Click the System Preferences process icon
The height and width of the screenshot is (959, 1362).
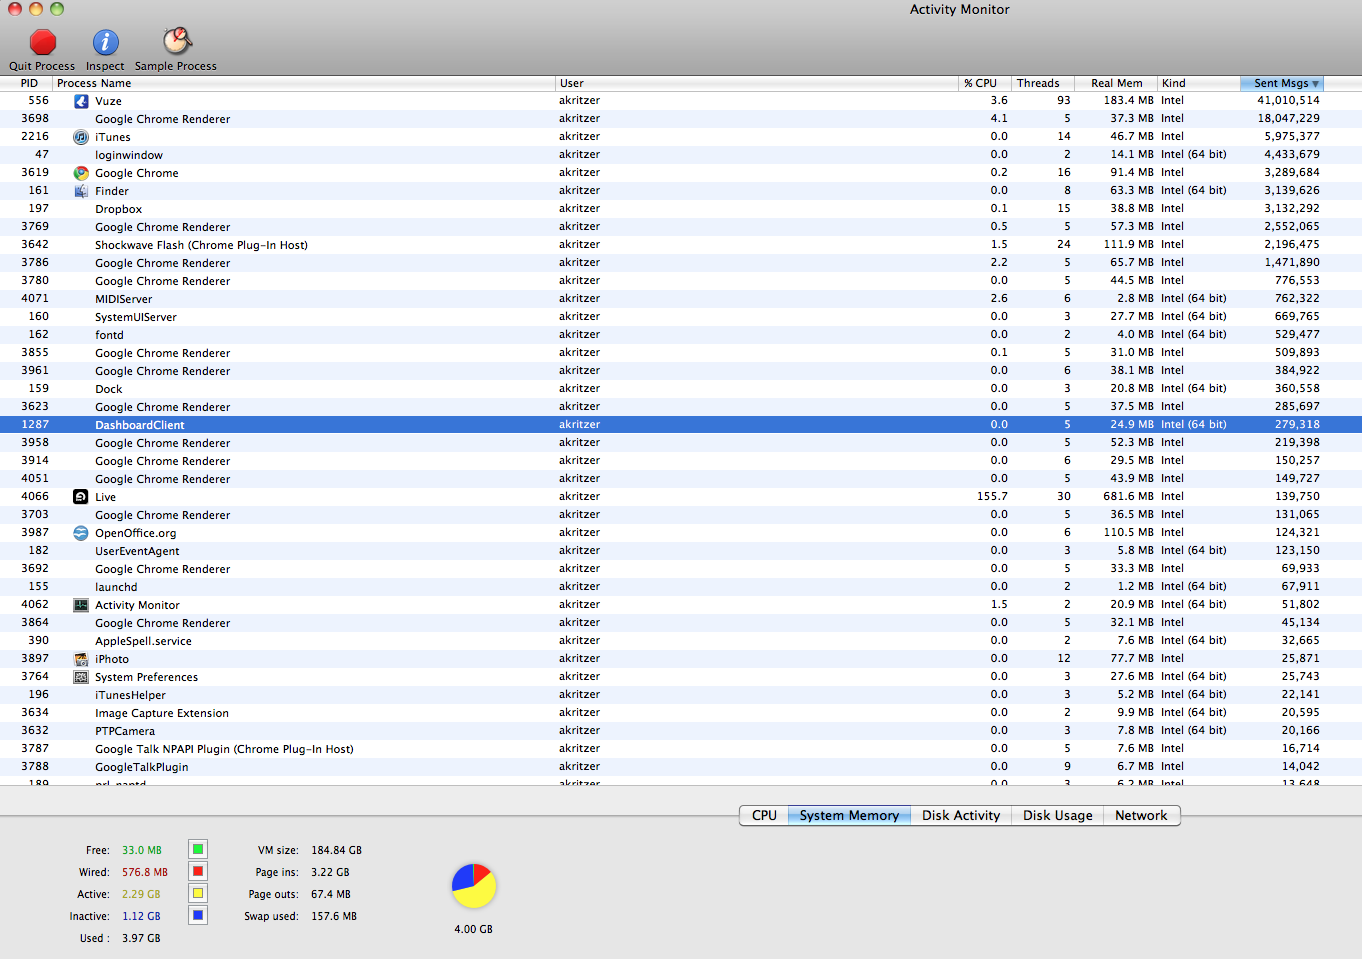tap(81, 677)
